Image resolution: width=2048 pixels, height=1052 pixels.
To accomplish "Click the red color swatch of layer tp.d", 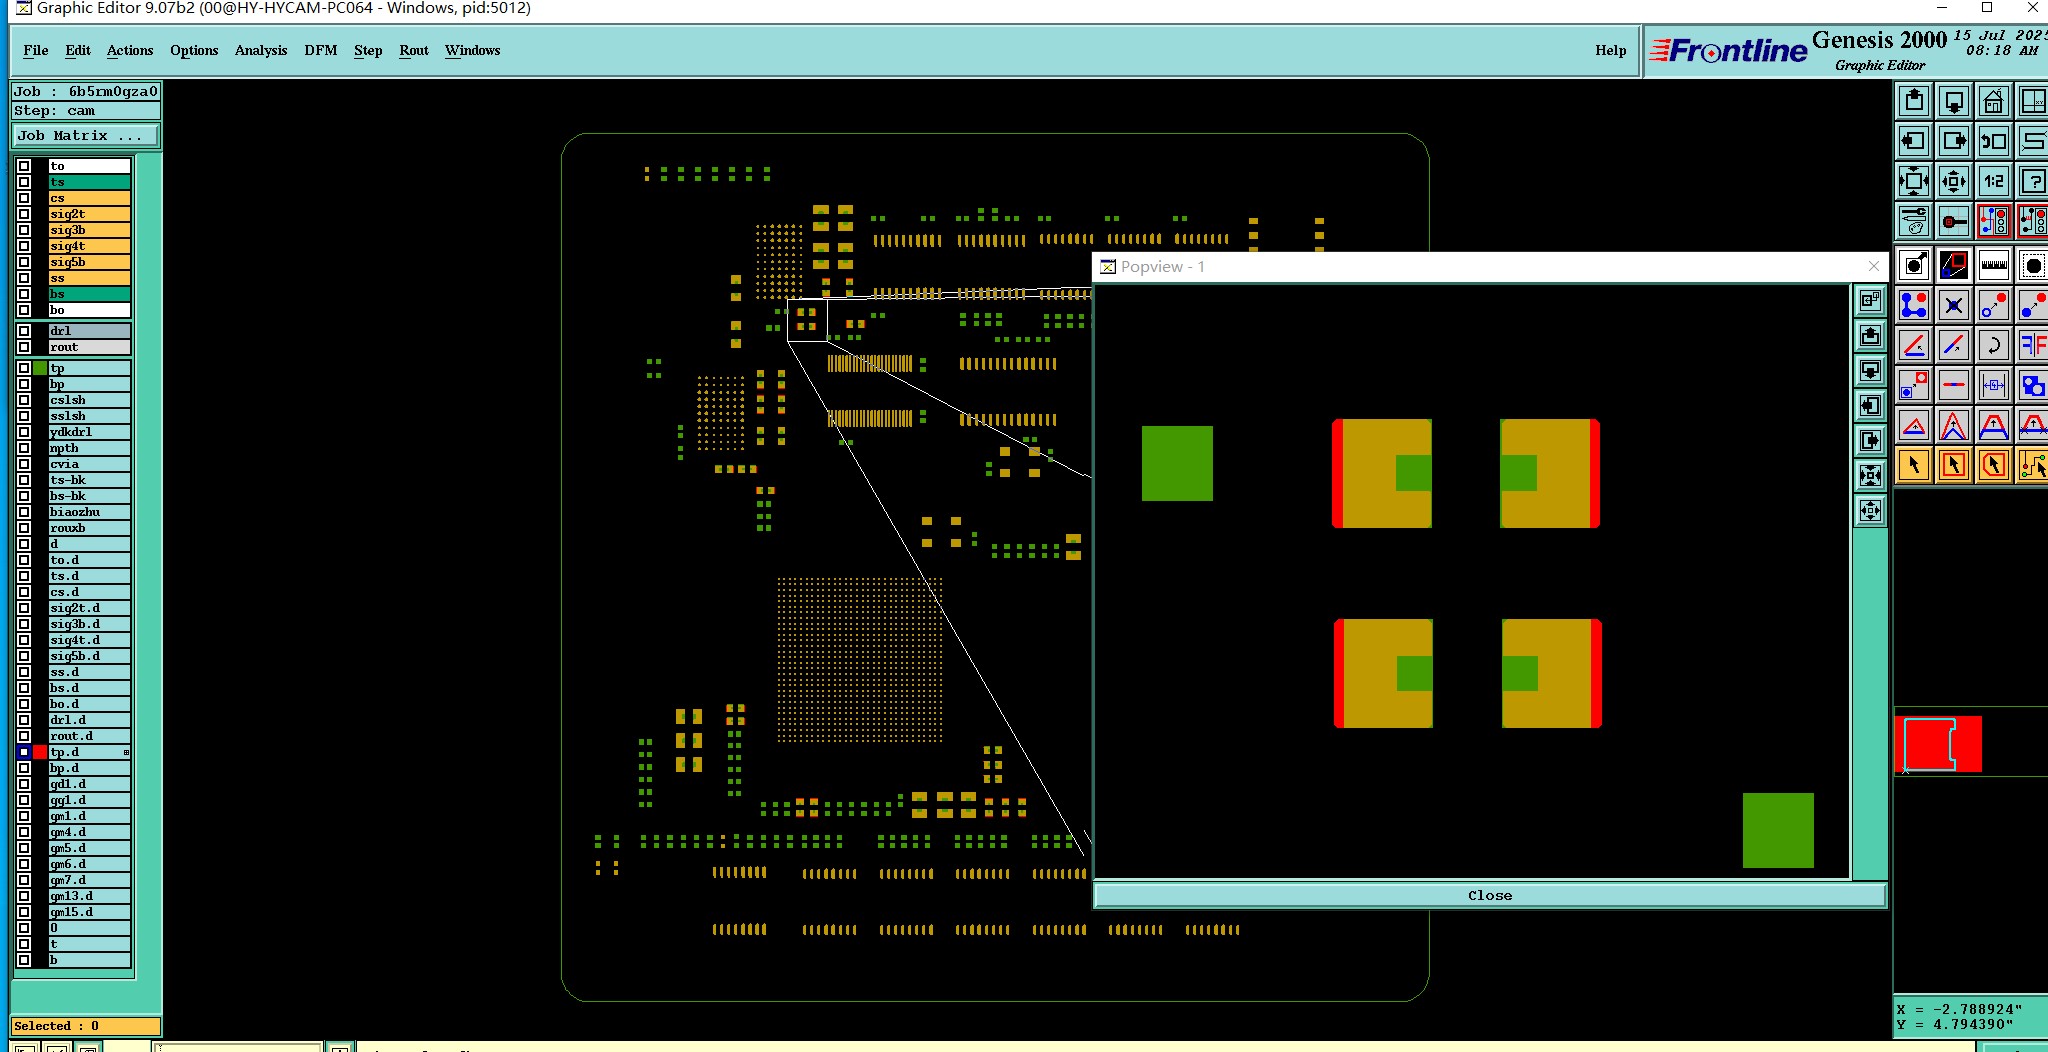I will [x=40, y=752].
